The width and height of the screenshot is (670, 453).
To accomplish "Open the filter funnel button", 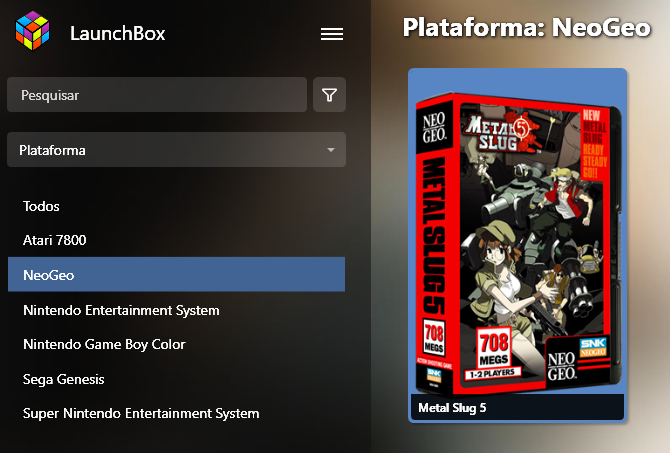I will point(329,95).
